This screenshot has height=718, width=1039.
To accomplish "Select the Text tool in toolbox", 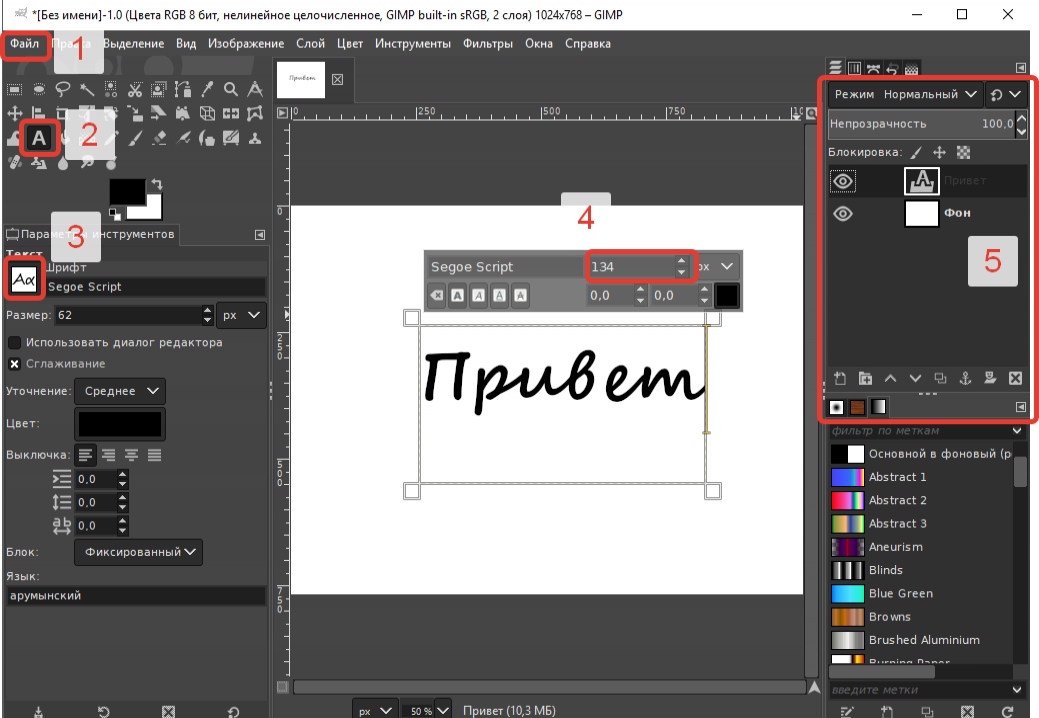I will tap(39, 138).
